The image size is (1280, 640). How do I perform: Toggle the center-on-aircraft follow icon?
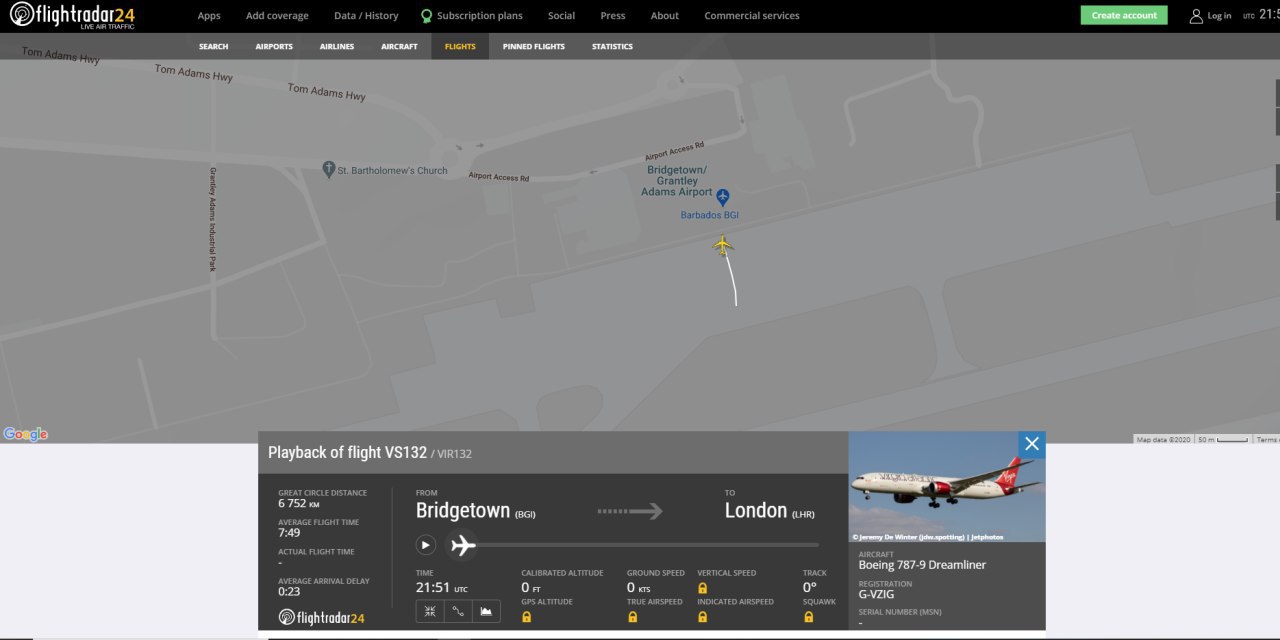coord(430,611)
